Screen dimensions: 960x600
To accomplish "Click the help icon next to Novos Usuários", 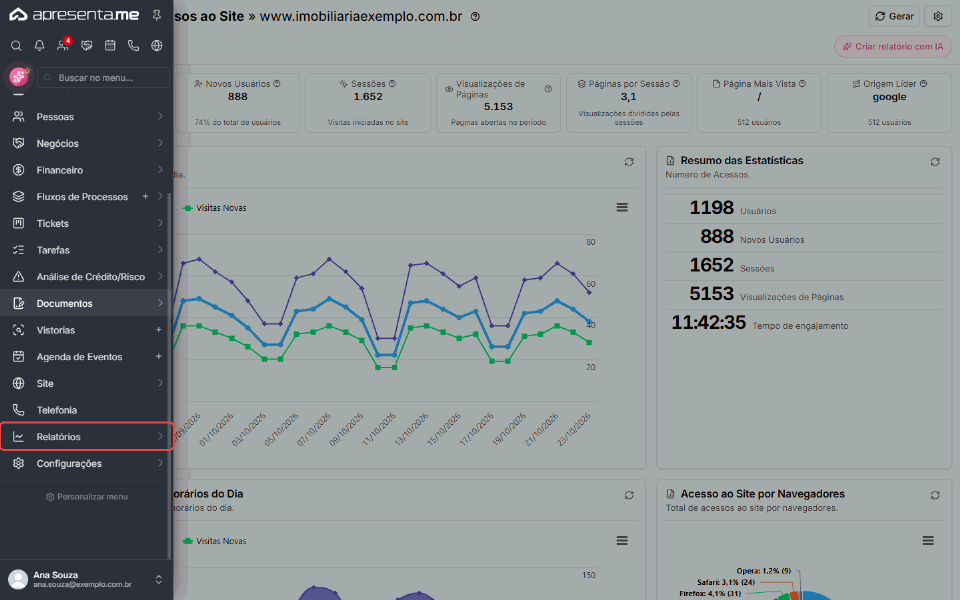I will click(277, 83).
